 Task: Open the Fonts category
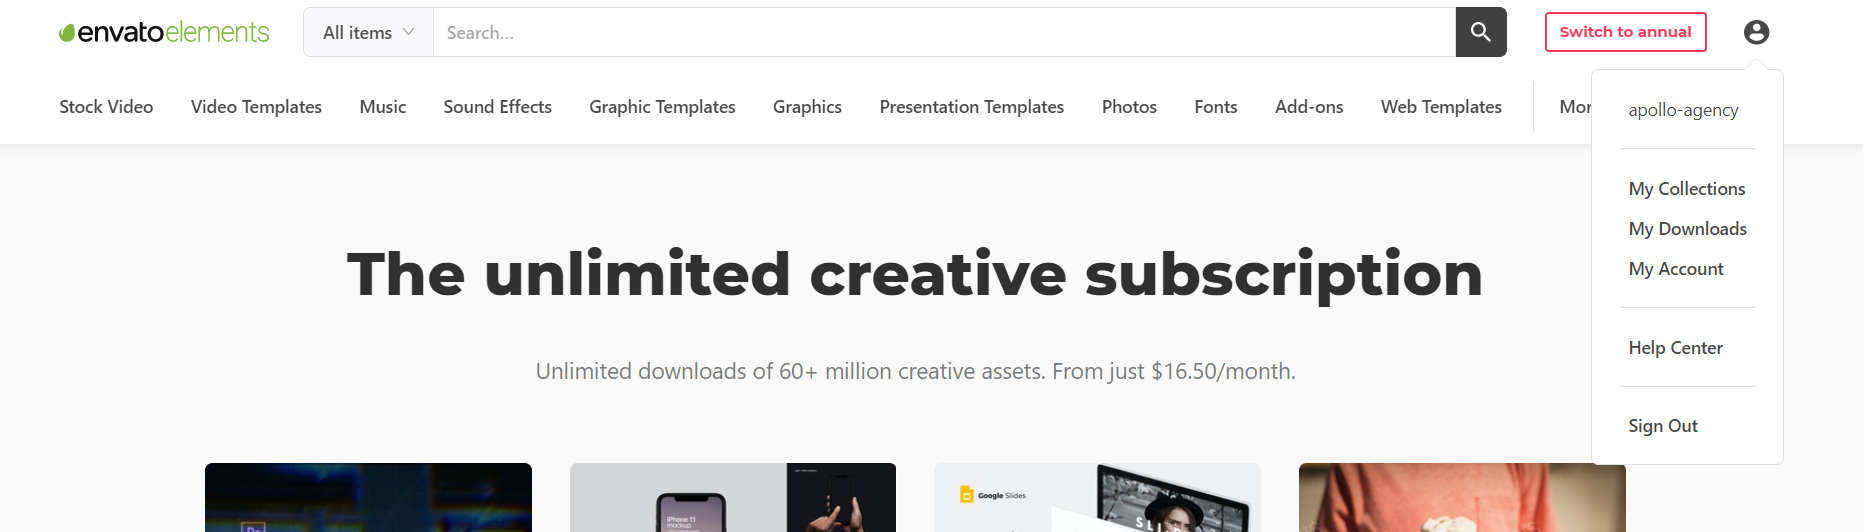pyautogui.click(x=1216, y=107)
